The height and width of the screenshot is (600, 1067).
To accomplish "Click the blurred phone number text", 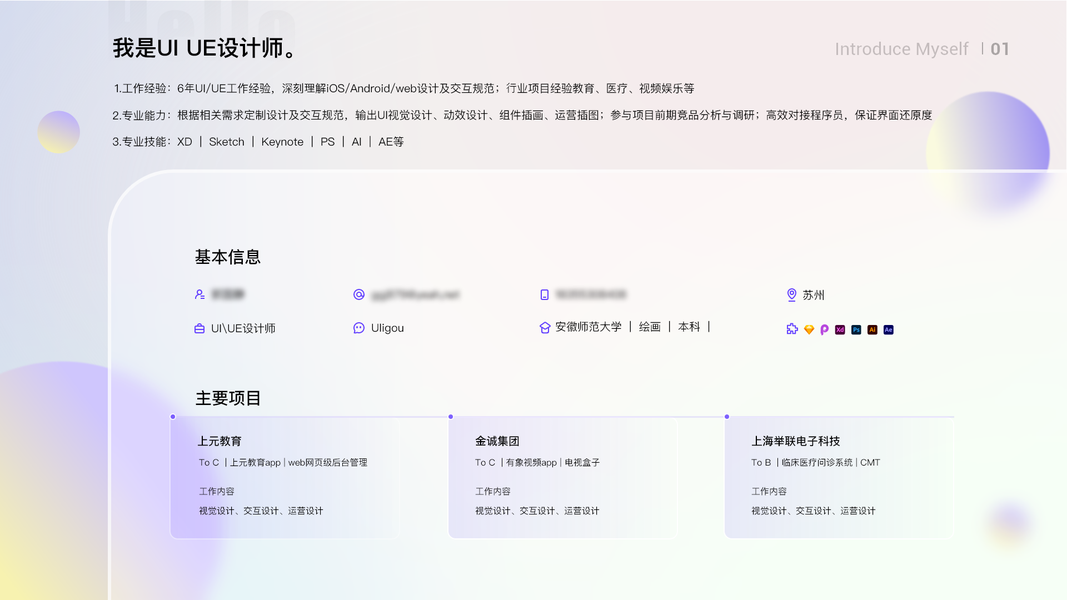I will point(591,295).
